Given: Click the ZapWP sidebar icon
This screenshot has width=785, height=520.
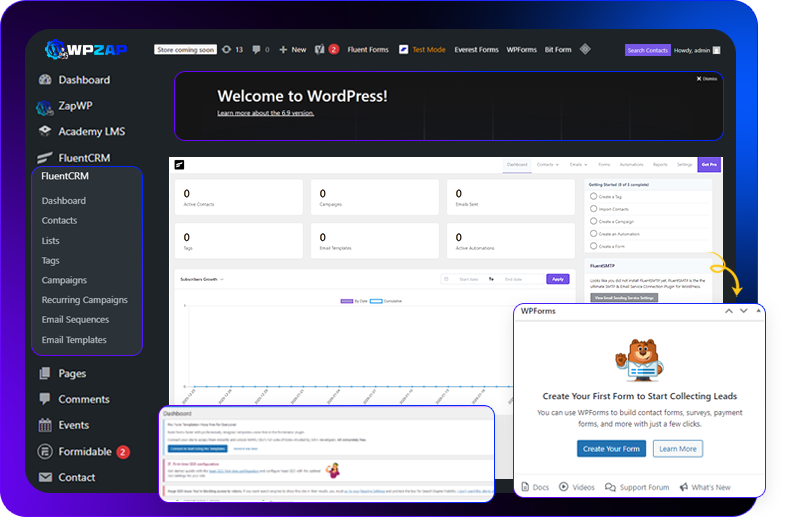Looking at the screenshot, I should point(45,106).
